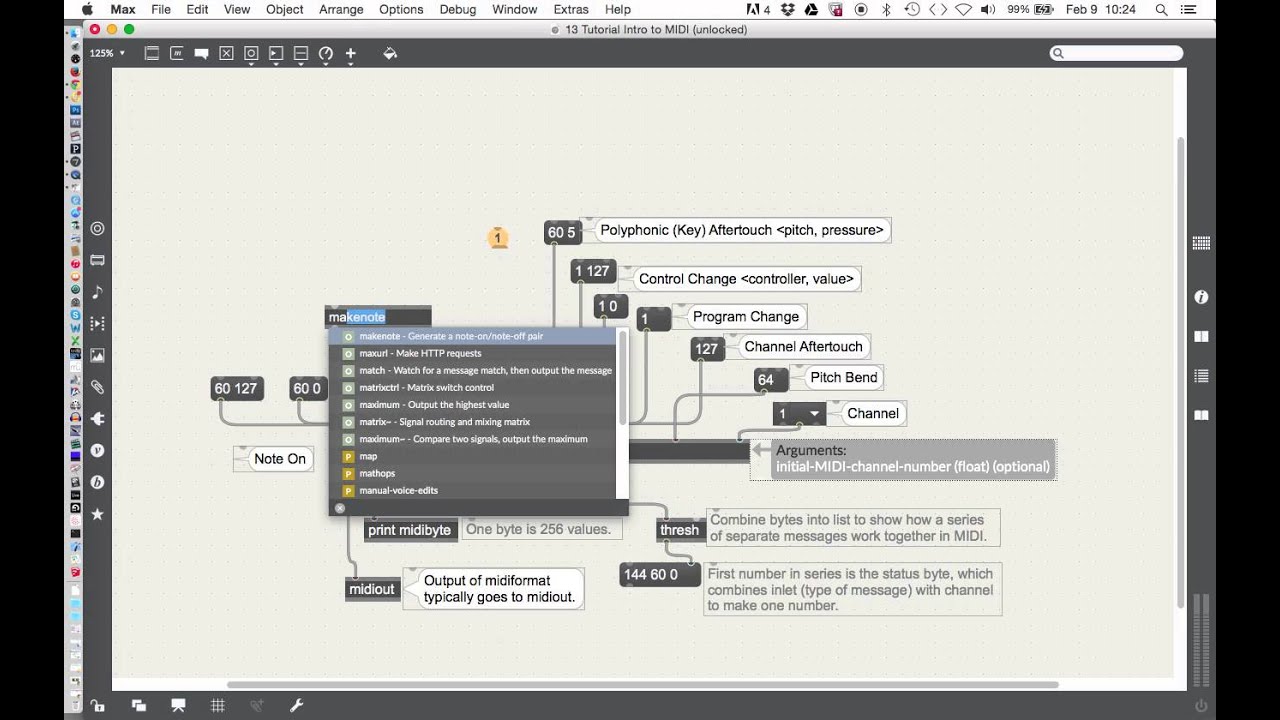Toggle presentation mode icon
The width and height of the screenshot is (1280, 720).
point(178,705)
